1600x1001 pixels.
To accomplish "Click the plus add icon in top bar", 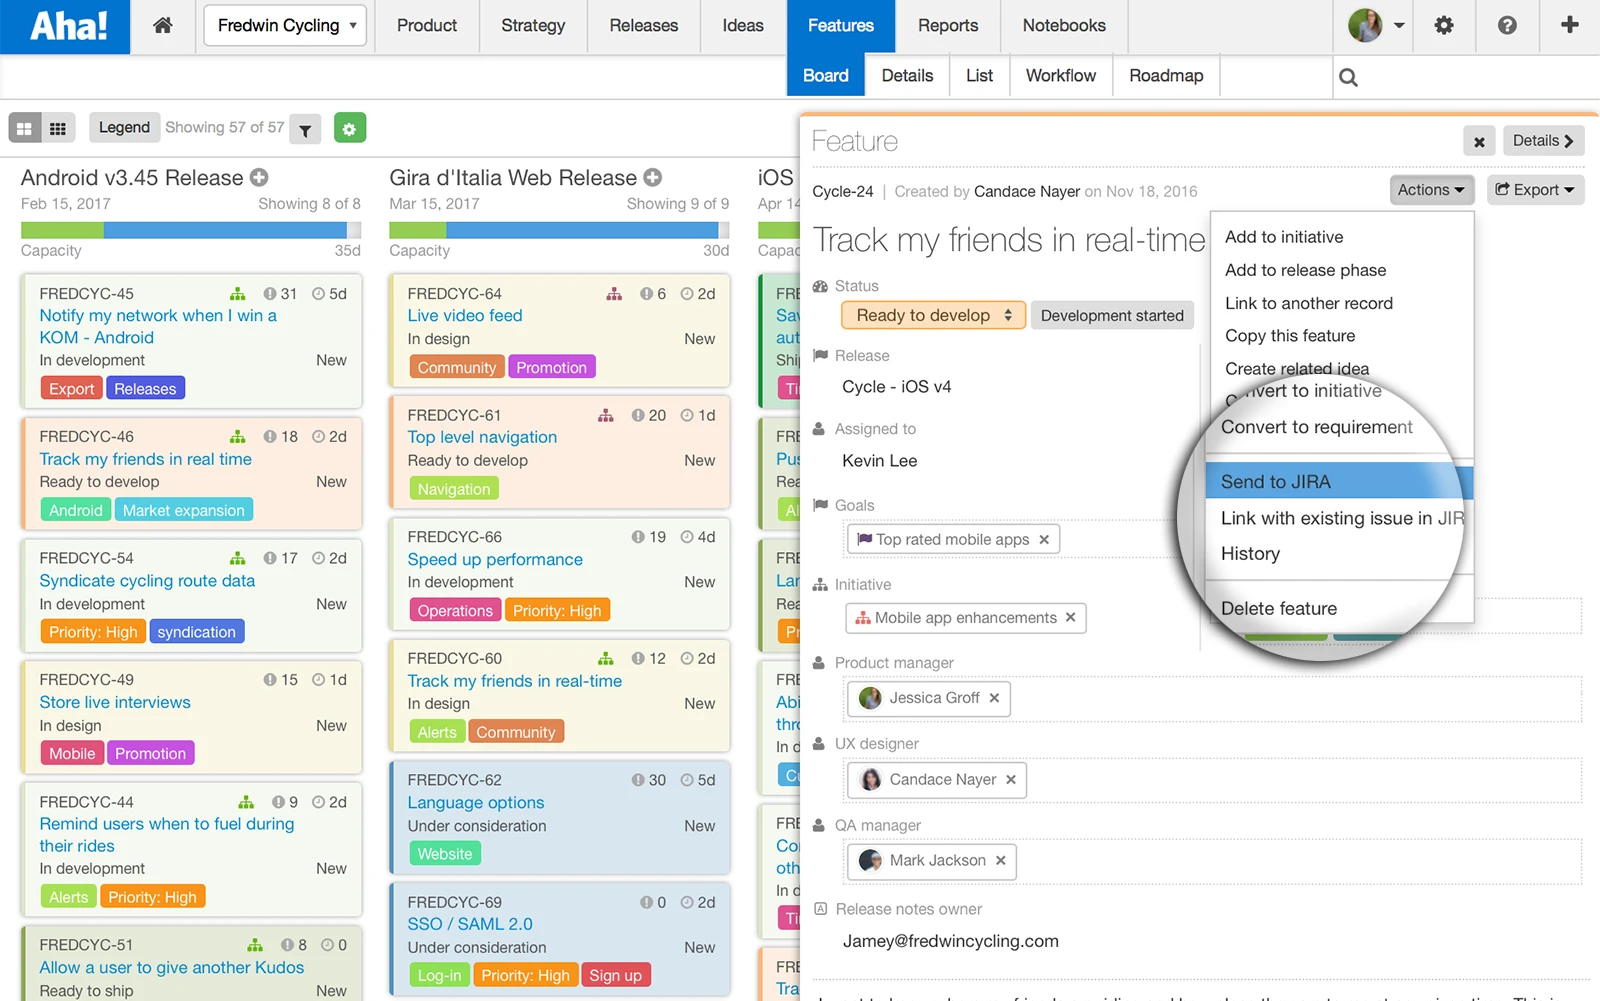I will tap(1570, 25).
